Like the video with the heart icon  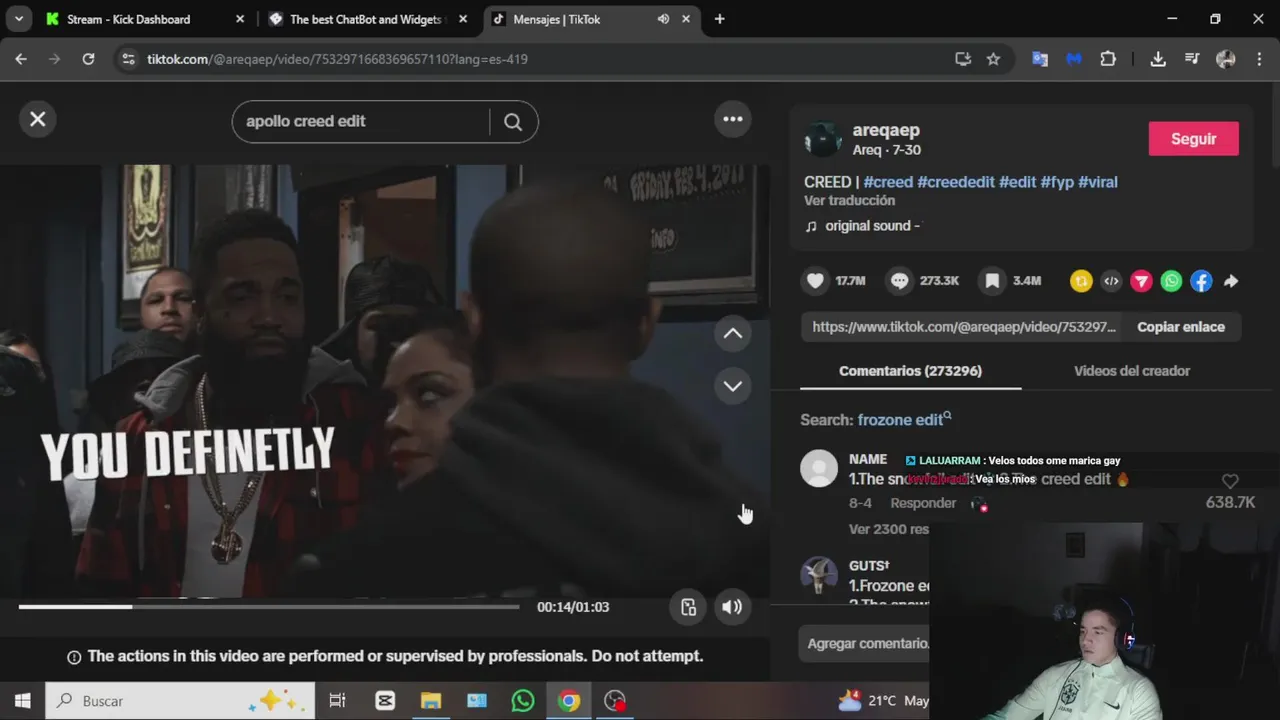pyautogui.click(x=816, y=281)
